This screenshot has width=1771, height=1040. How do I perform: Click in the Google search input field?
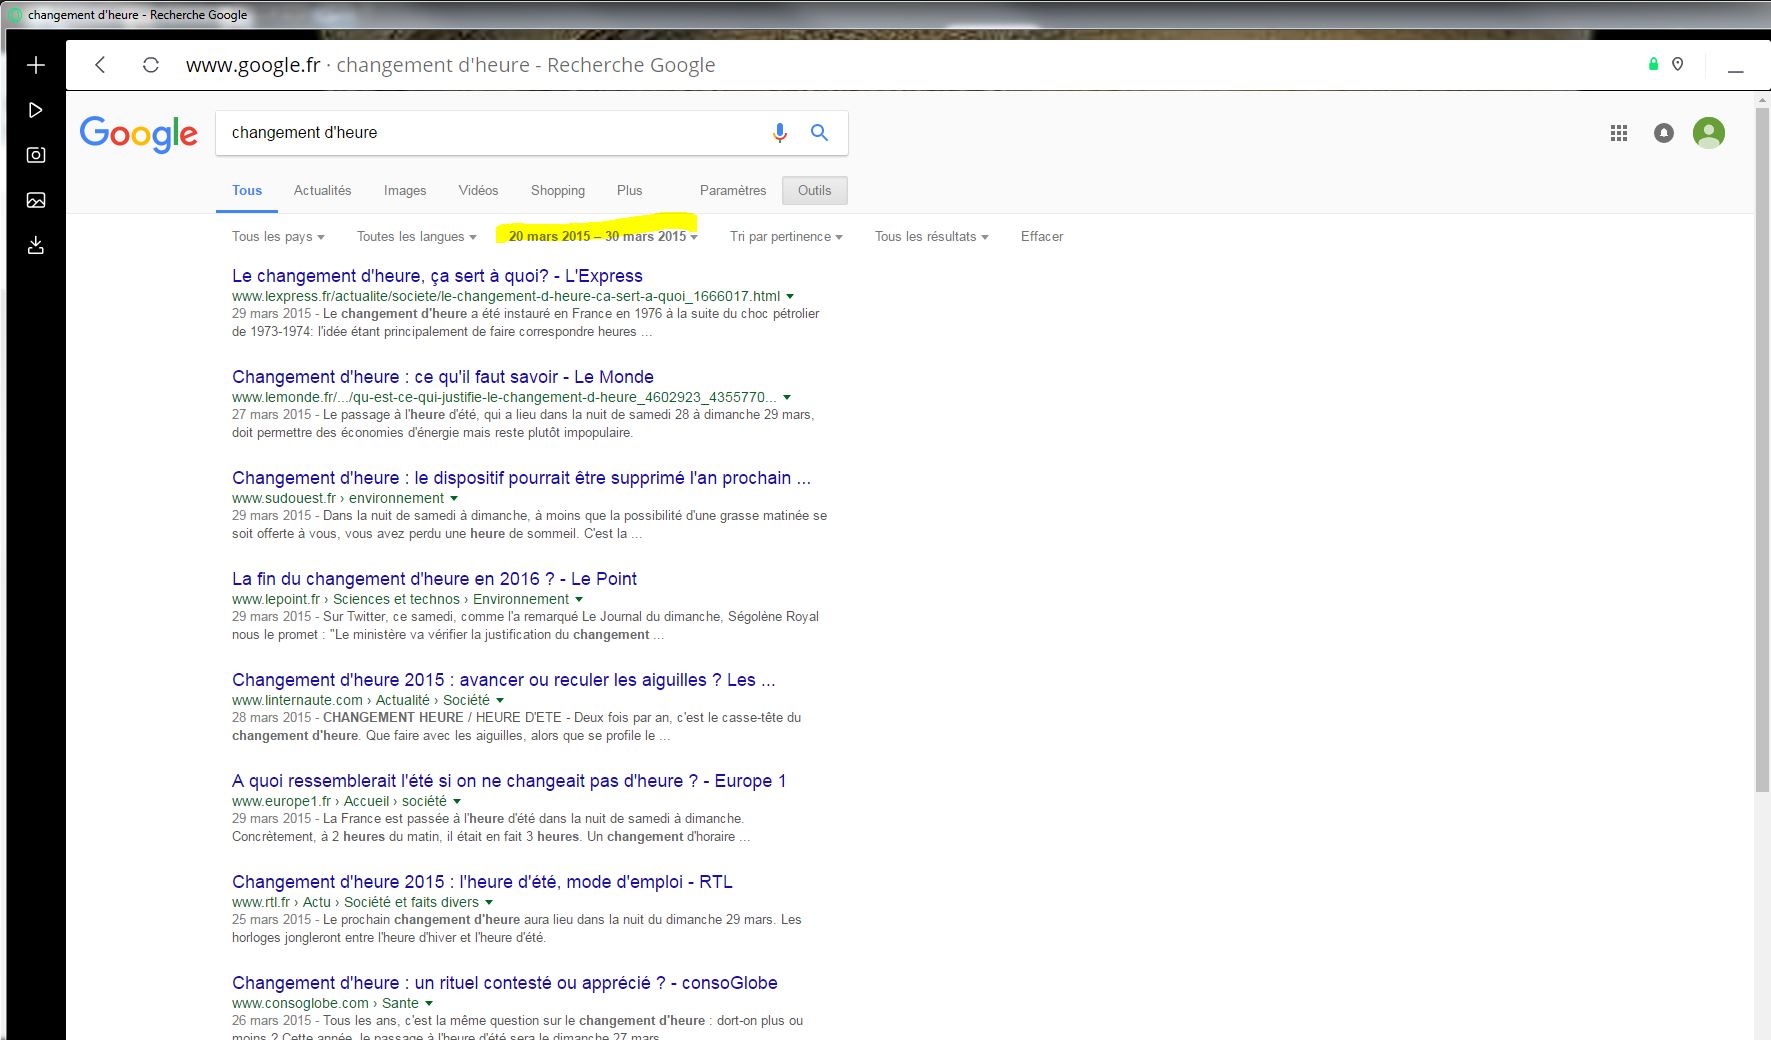490,133
